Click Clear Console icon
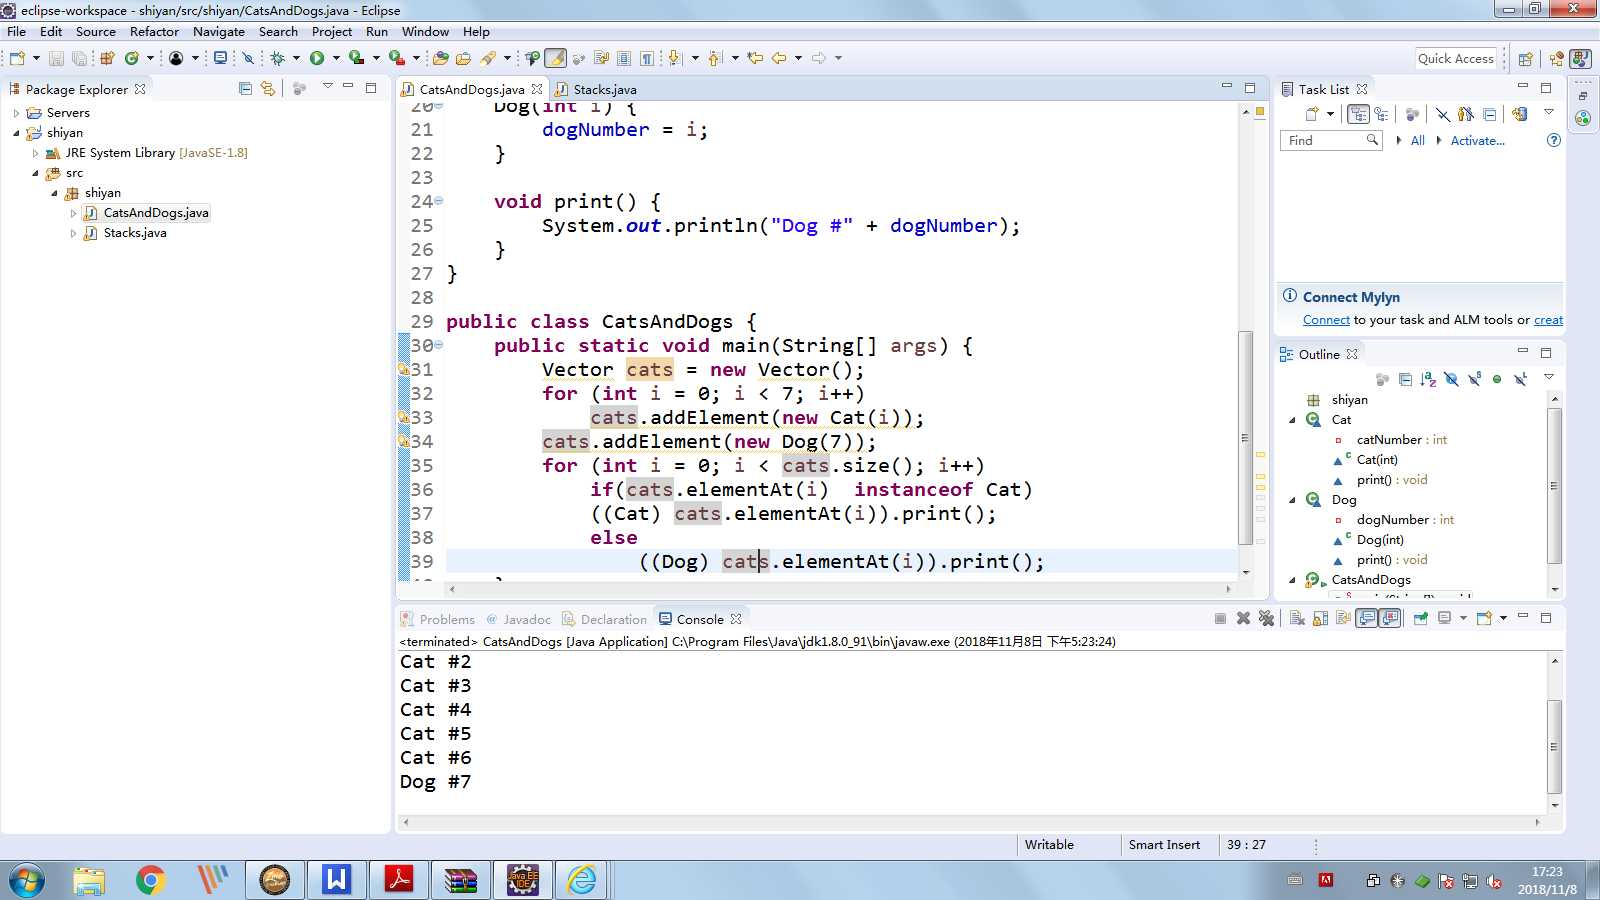The height and width of the screenshot is (900, 1600). pos(1297,618)
